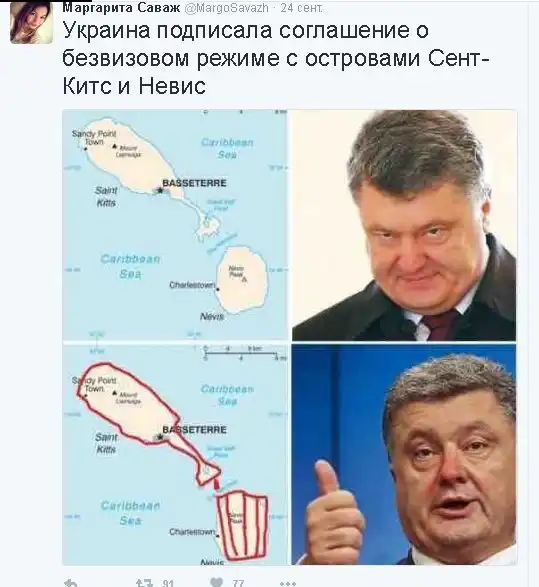Image resolution: width=539 pixels, height=587 pixels.
Task: Click the red-striped Nevis island drawing
Action: 242,526
